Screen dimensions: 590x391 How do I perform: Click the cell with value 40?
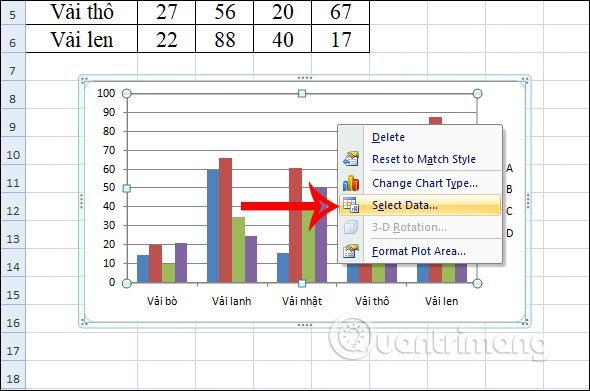point(283,39)
